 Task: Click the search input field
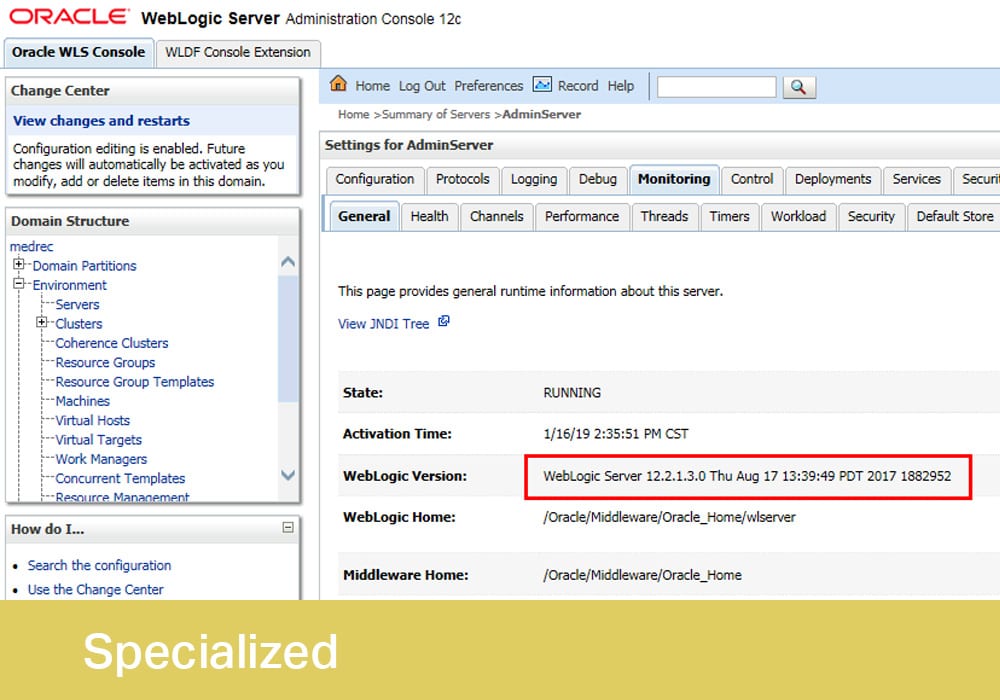click(x=716, y=87)
